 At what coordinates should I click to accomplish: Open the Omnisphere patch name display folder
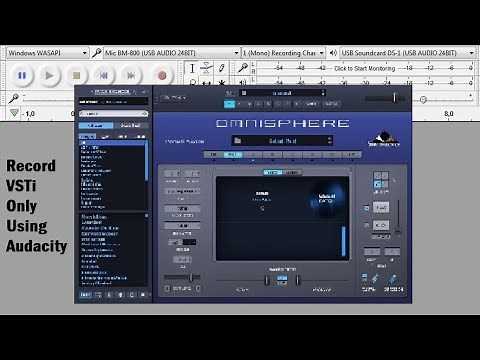point(237,140)
